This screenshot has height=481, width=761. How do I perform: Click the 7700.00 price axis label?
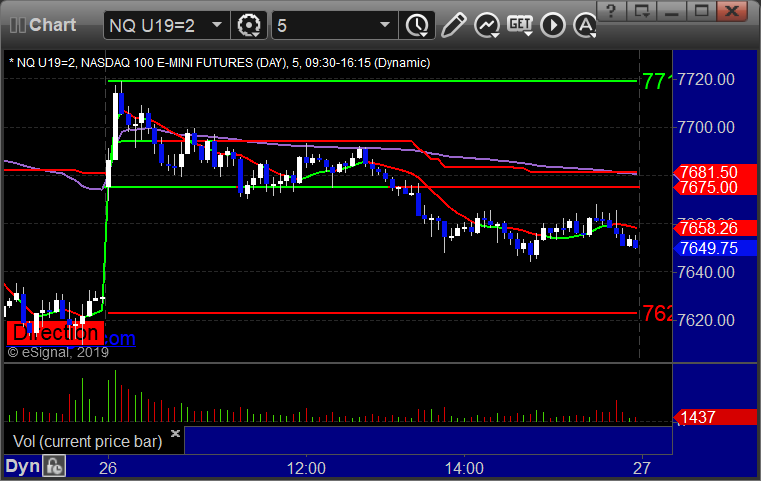[706, 127]
